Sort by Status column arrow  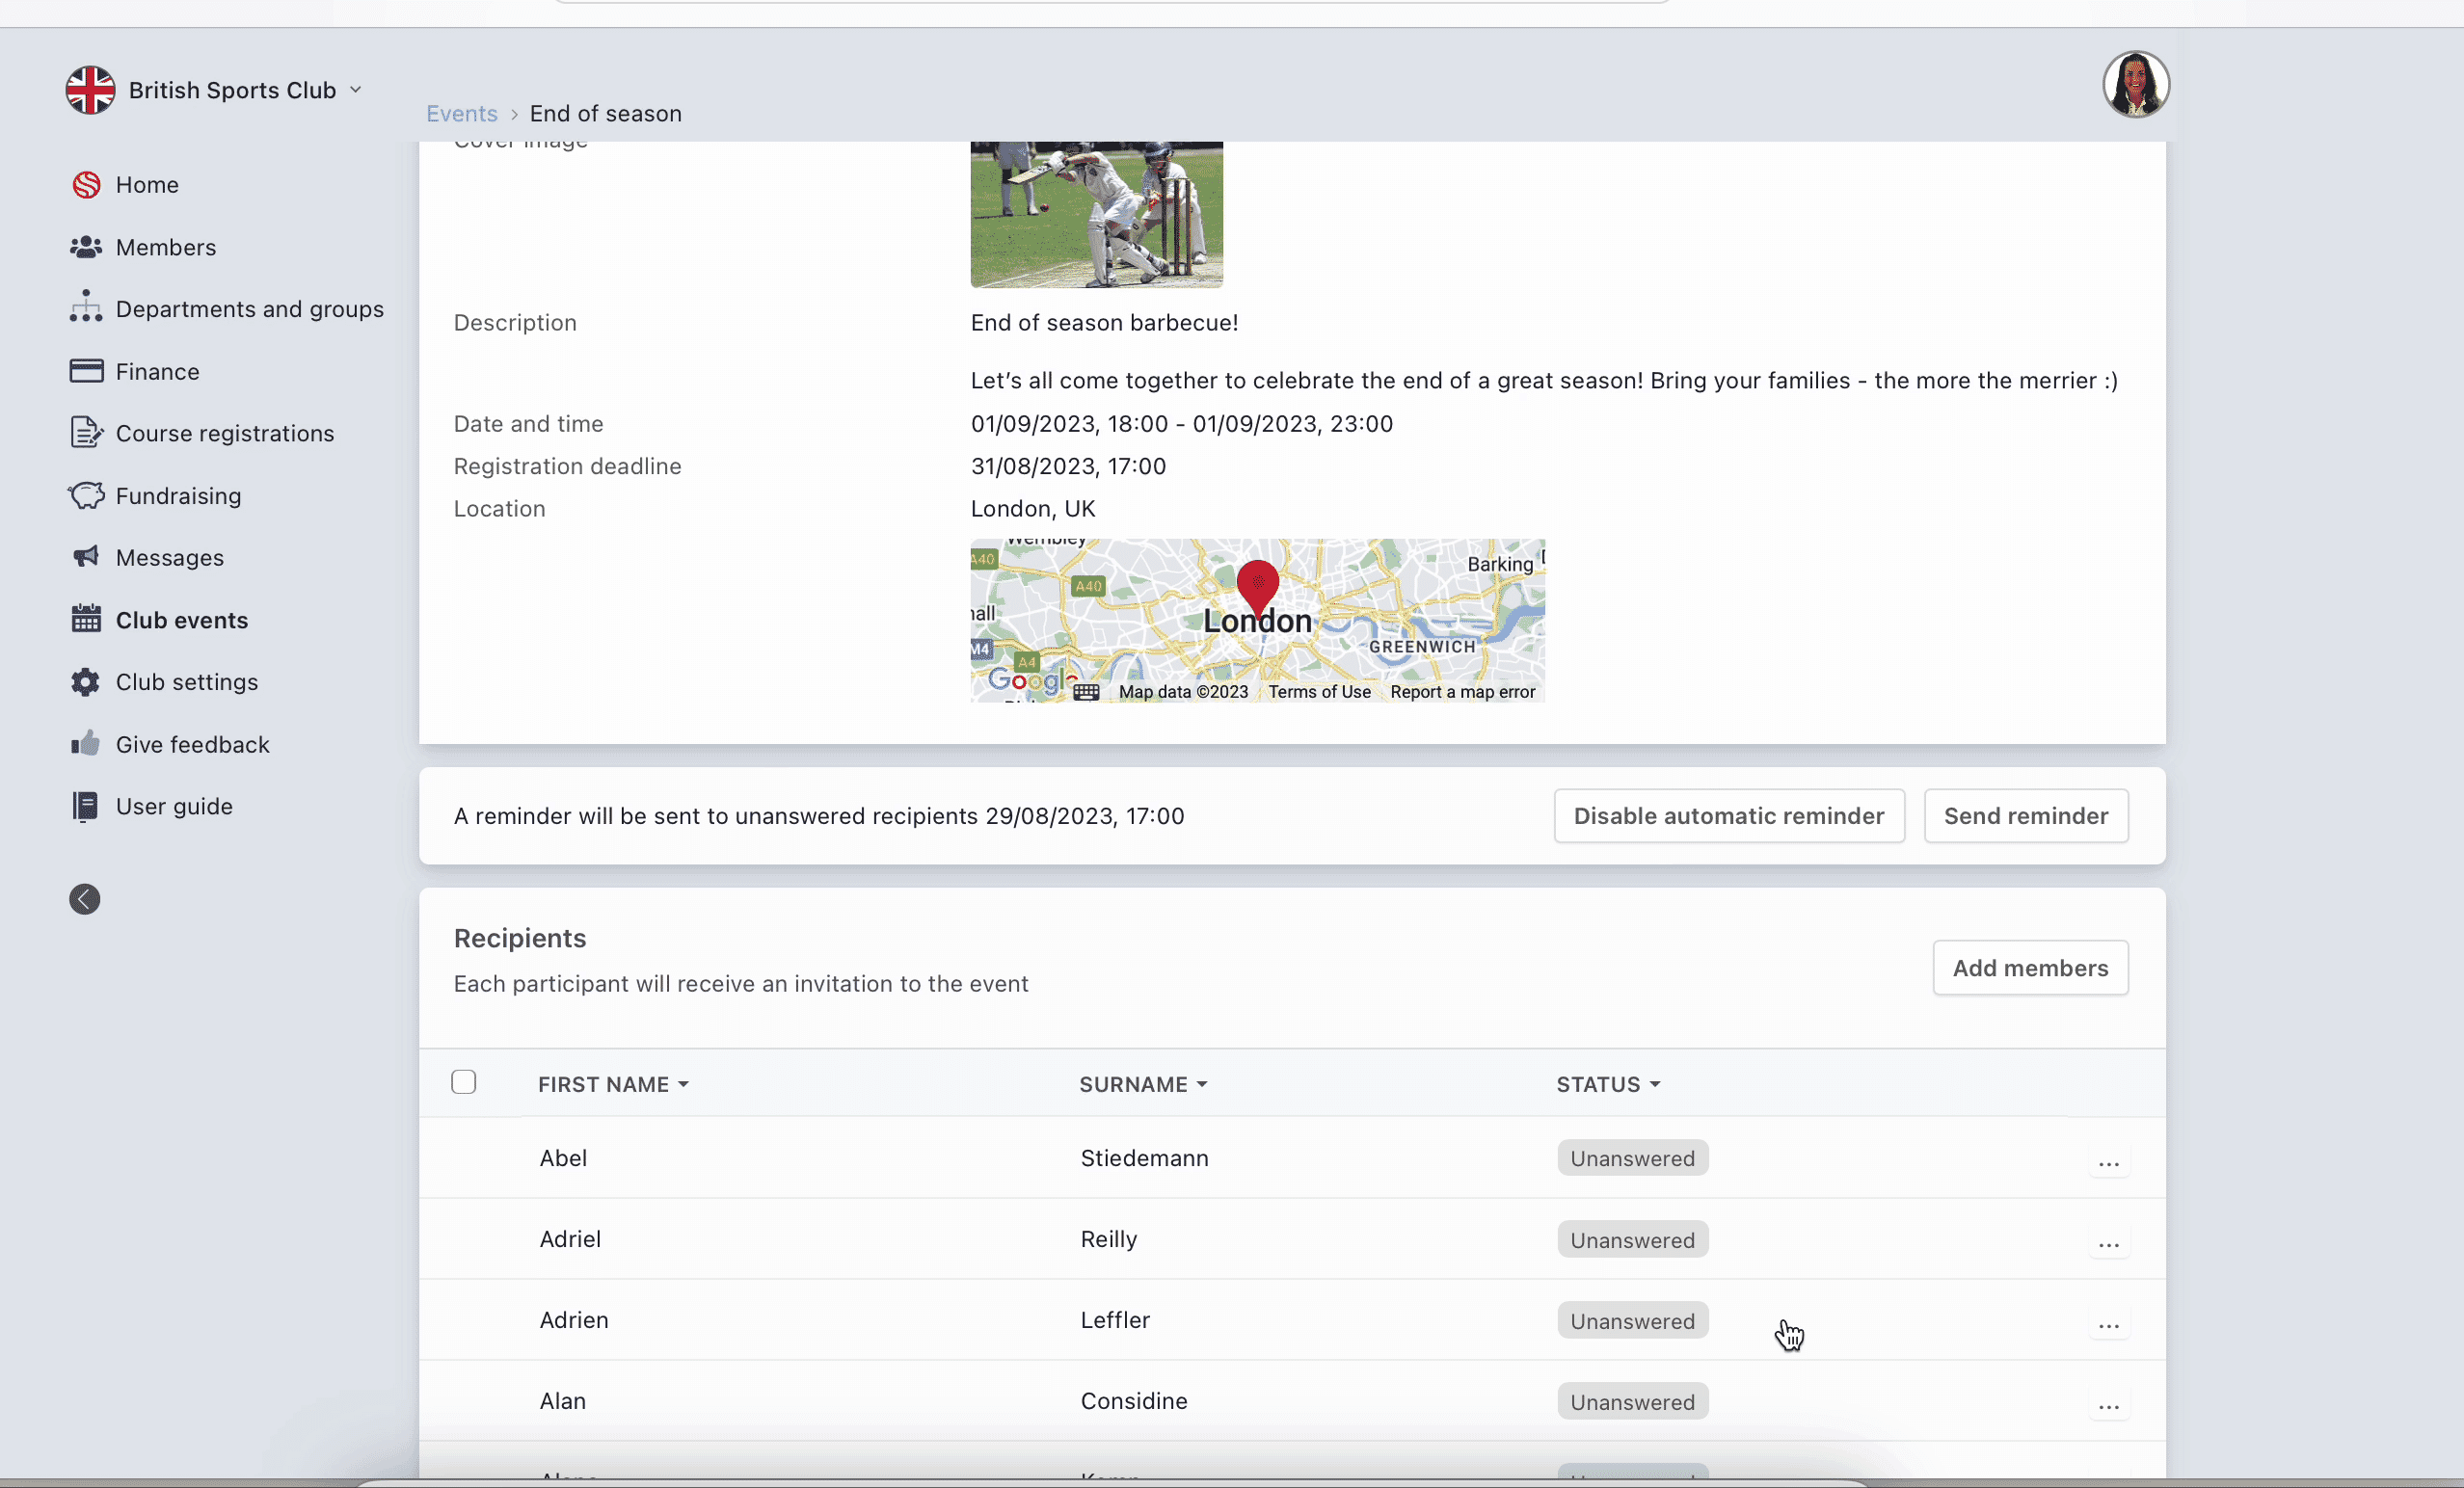[1655, 1084]
